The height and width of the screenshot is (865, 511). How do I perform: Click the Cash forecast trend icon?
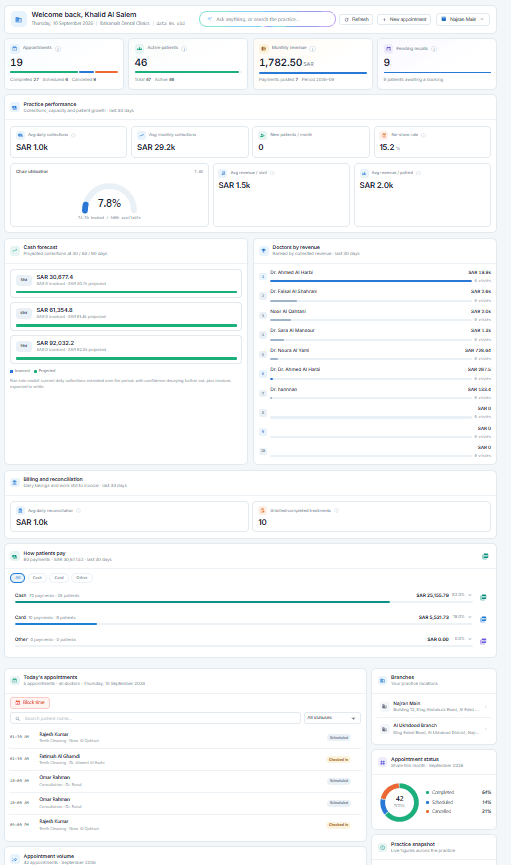(x=15, y=250)
